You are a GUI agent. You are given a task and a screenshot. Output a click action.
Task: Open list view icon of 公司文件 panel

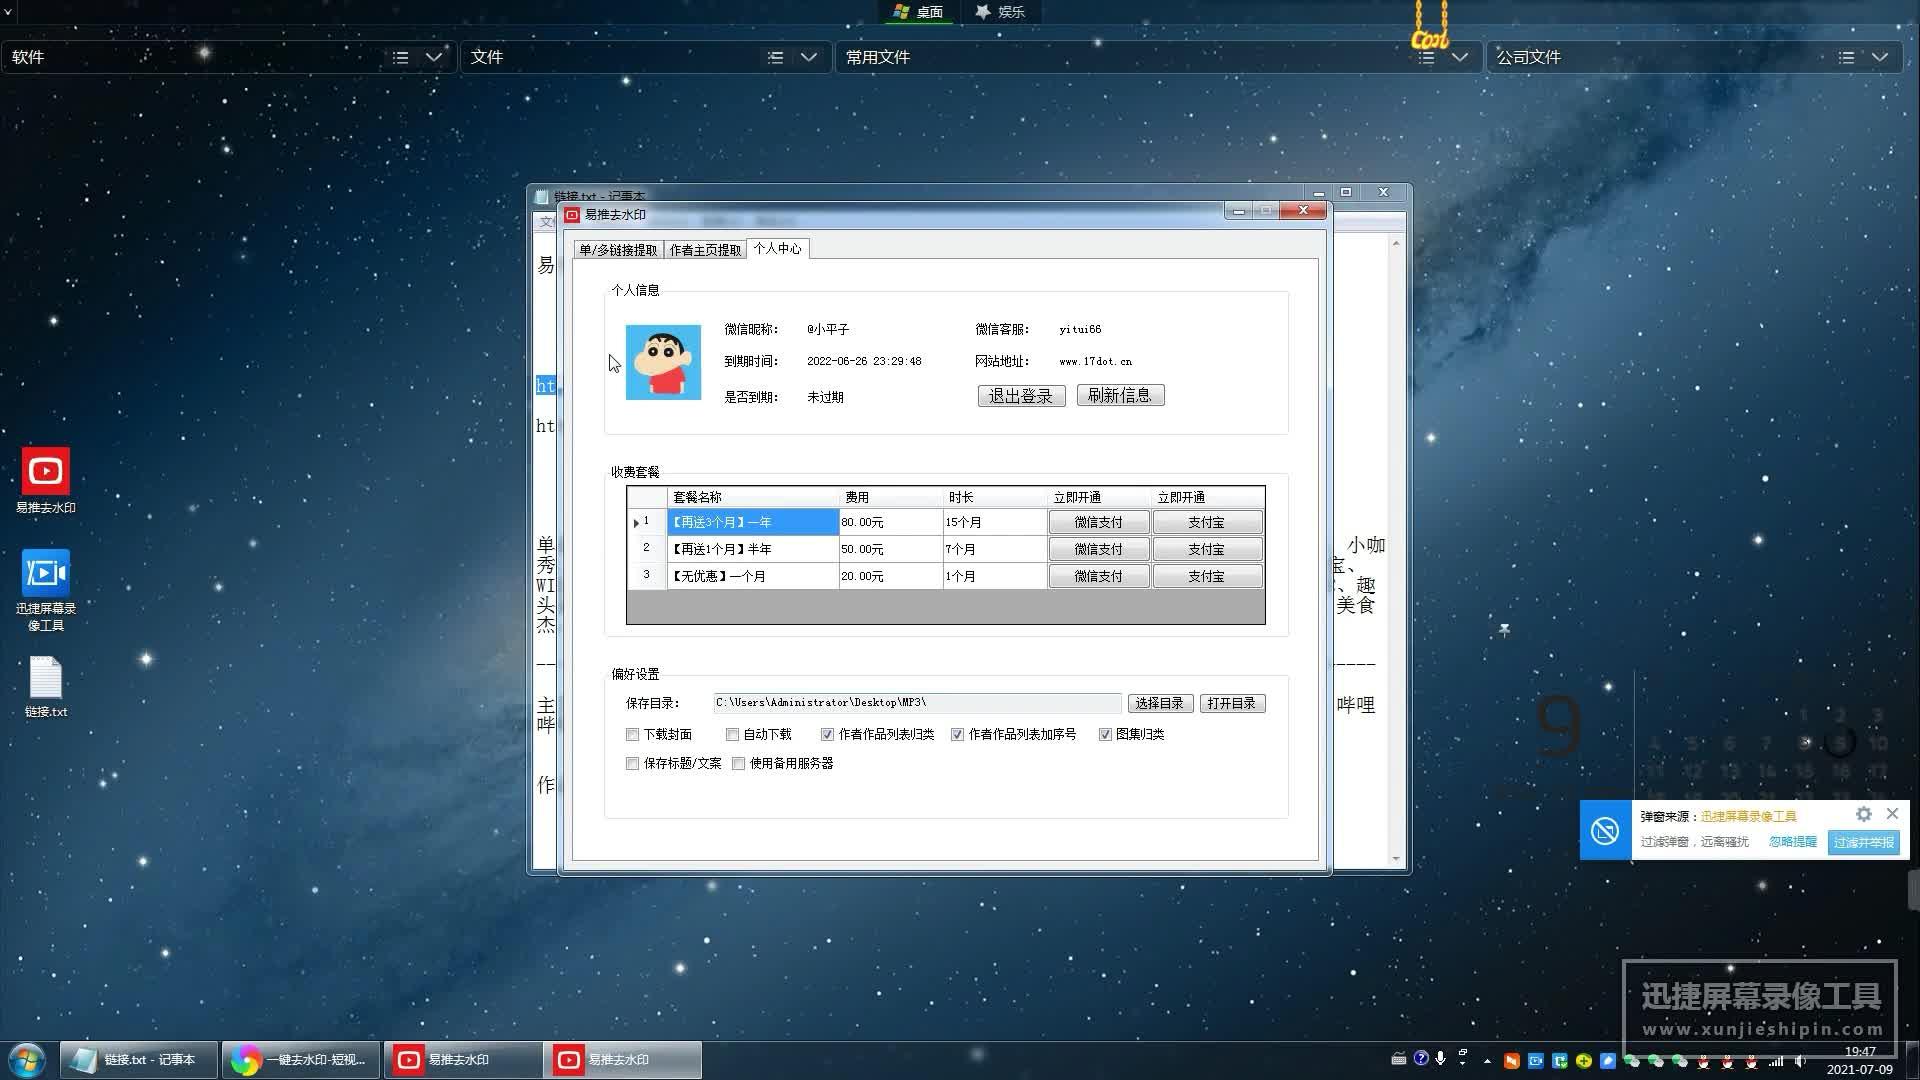pos(1846,57)
